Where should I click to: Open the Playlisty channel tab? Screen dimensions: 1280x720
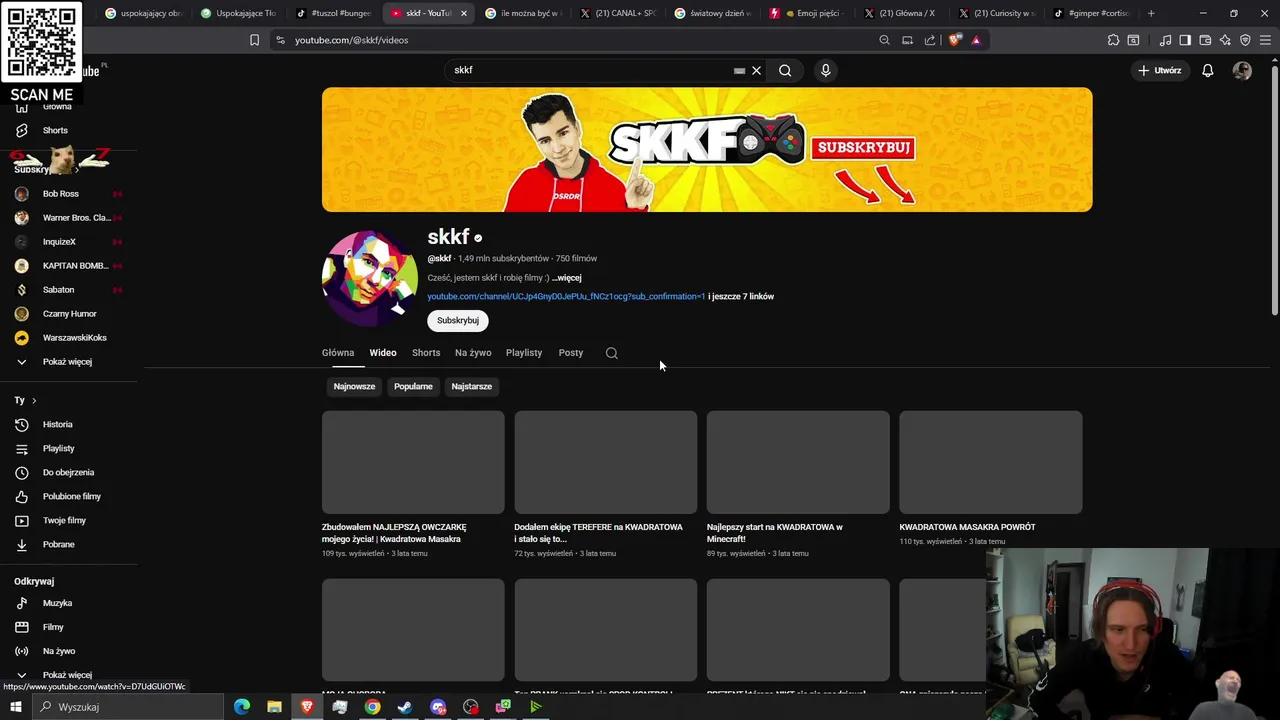coord(524,353)
